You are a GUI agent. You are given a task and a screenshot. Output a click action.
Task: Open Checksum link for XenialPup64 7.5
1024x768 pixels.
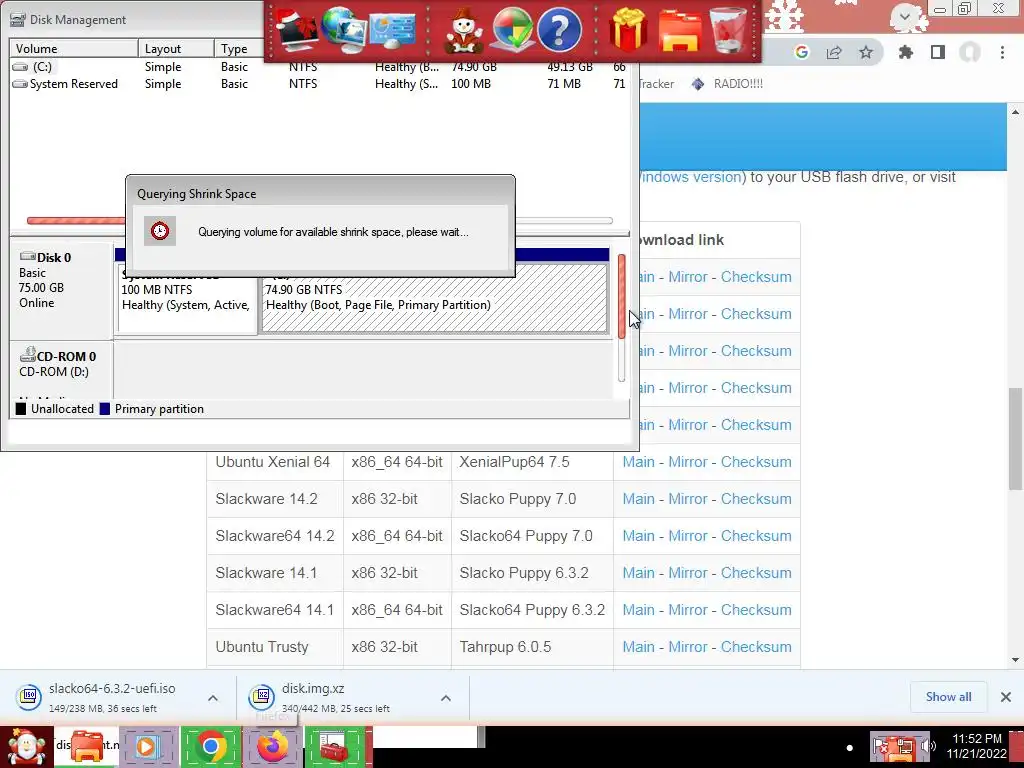pyautogui.click(x=756, y=462)
